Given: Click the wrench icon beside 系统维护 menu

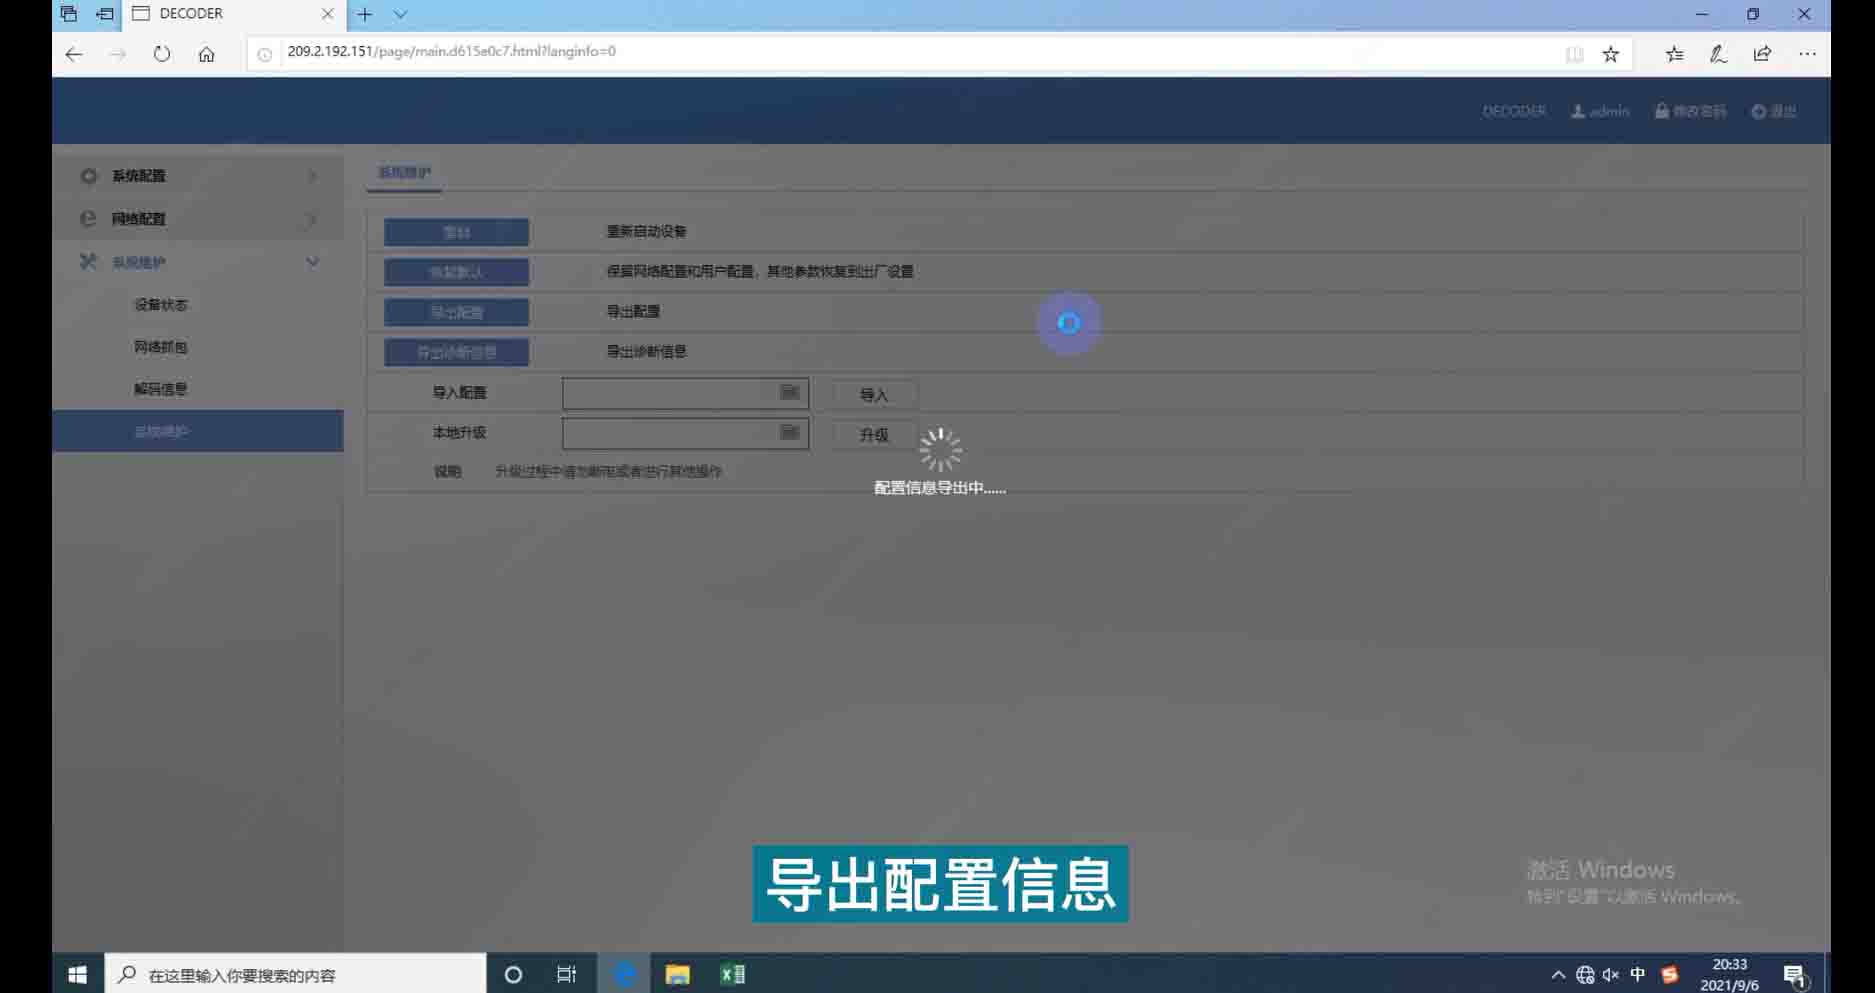Looking at the screenshot, I should [x=88, y=262].
